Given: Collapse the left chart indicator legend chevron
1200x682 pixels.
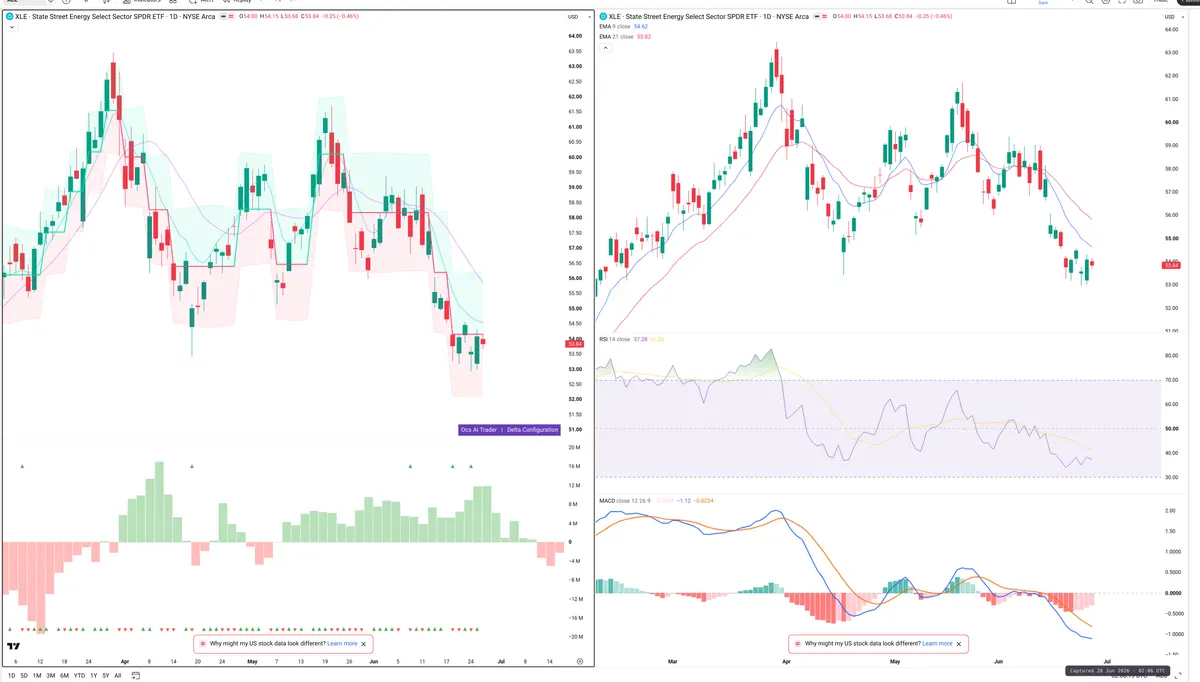Looking at the screenshot, I should tap(11, 27).
